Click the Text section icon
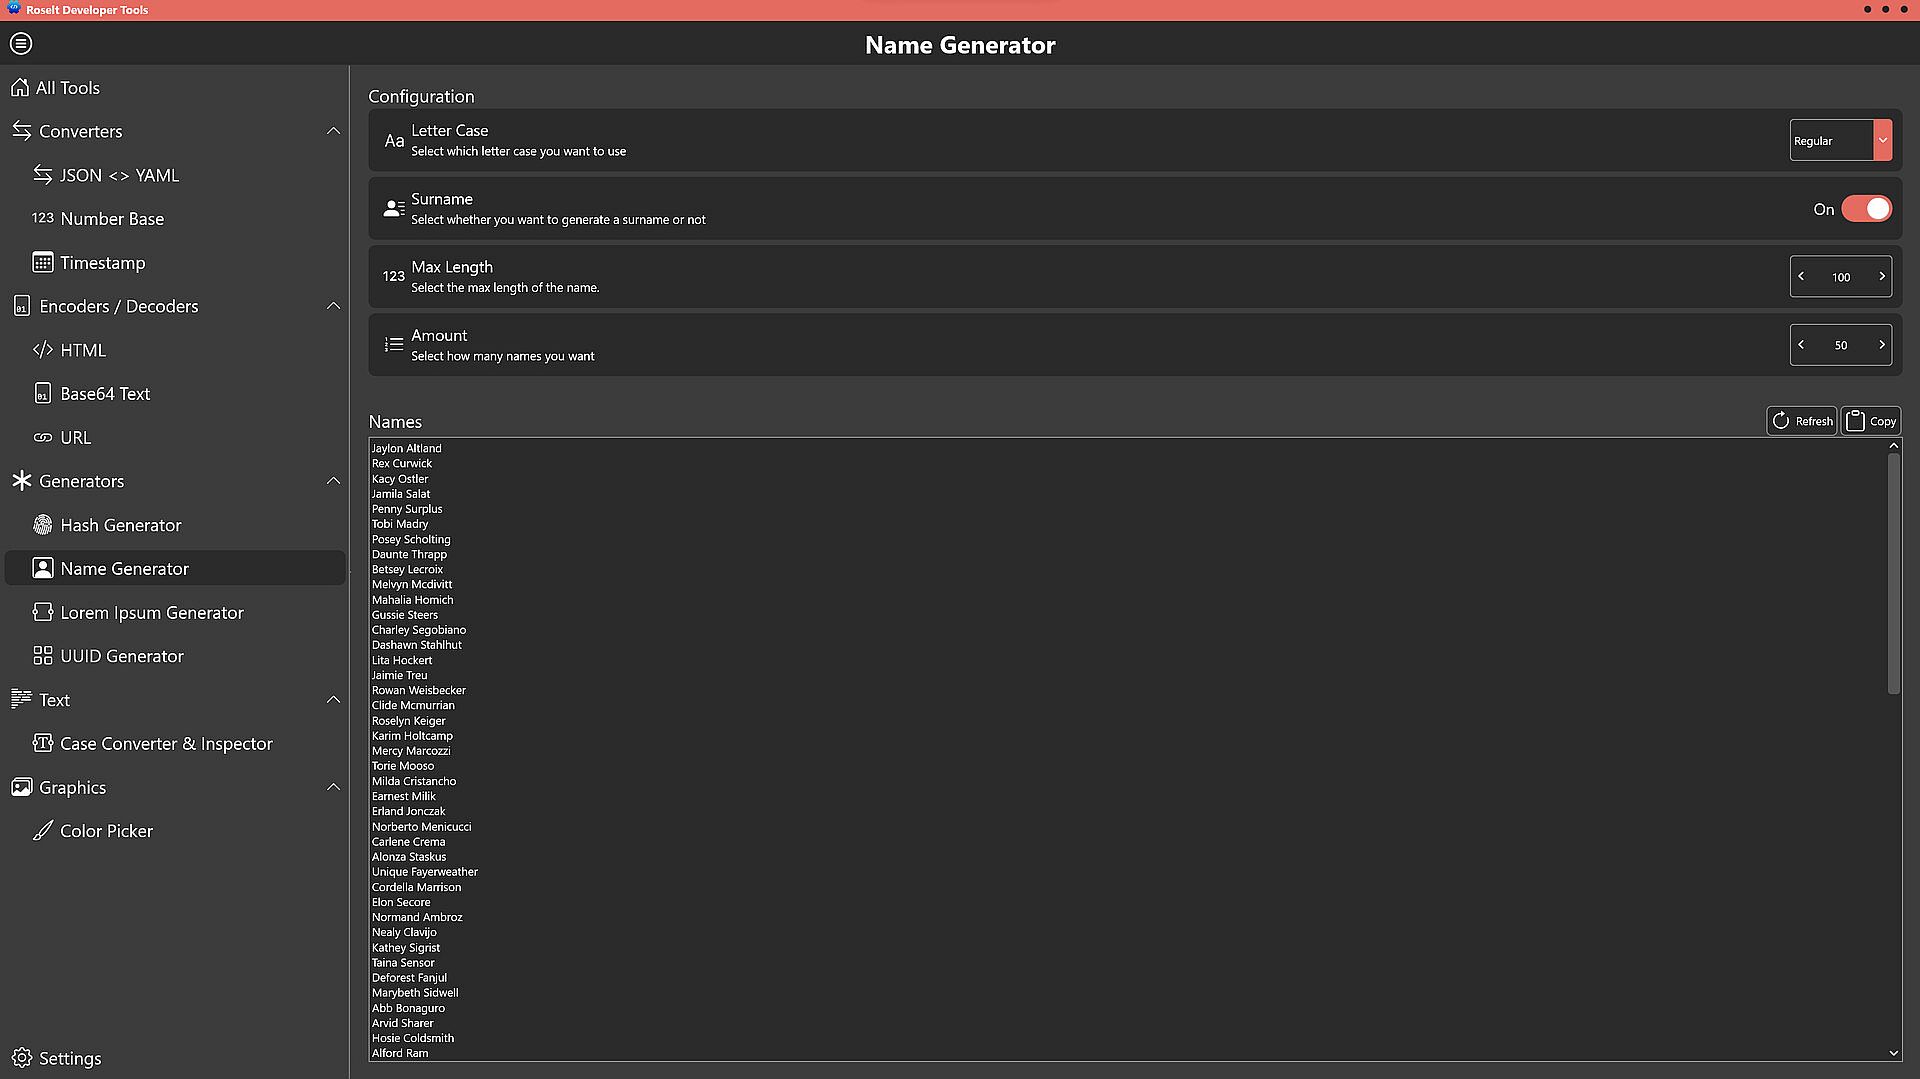The height and width of the screenshot is (1079, 1920). point(21,699)
